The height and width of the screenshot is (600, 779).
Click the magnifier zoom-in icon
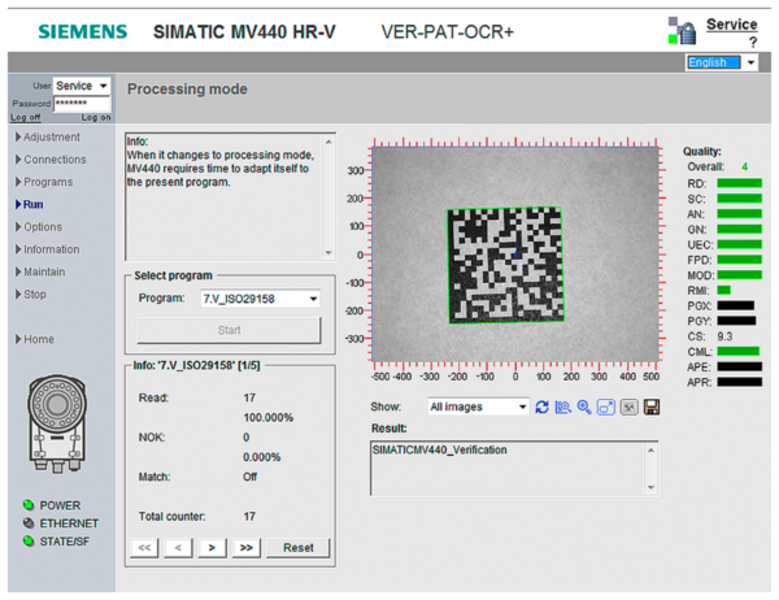pyautogui.click(x=584, y=407)
